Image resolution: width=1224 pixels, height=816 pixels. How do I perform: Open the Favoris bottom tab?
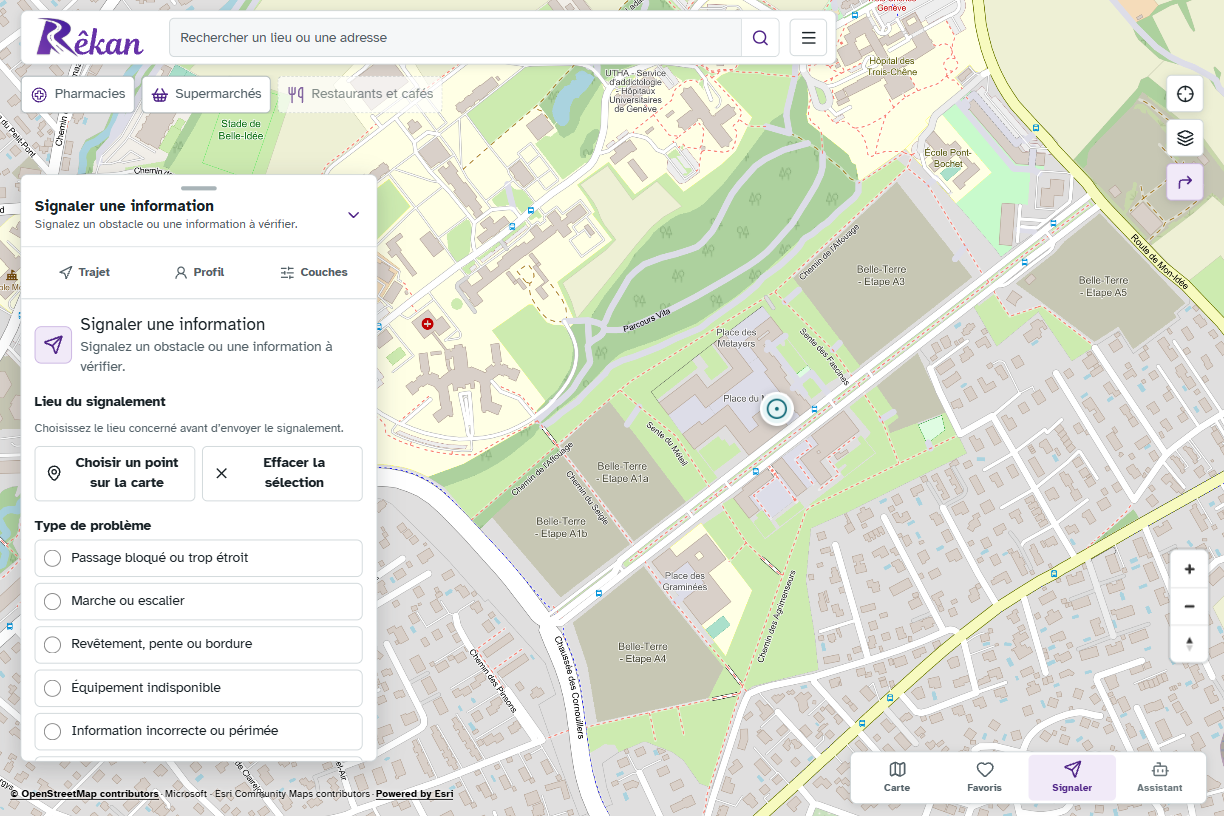coord(984,777)
